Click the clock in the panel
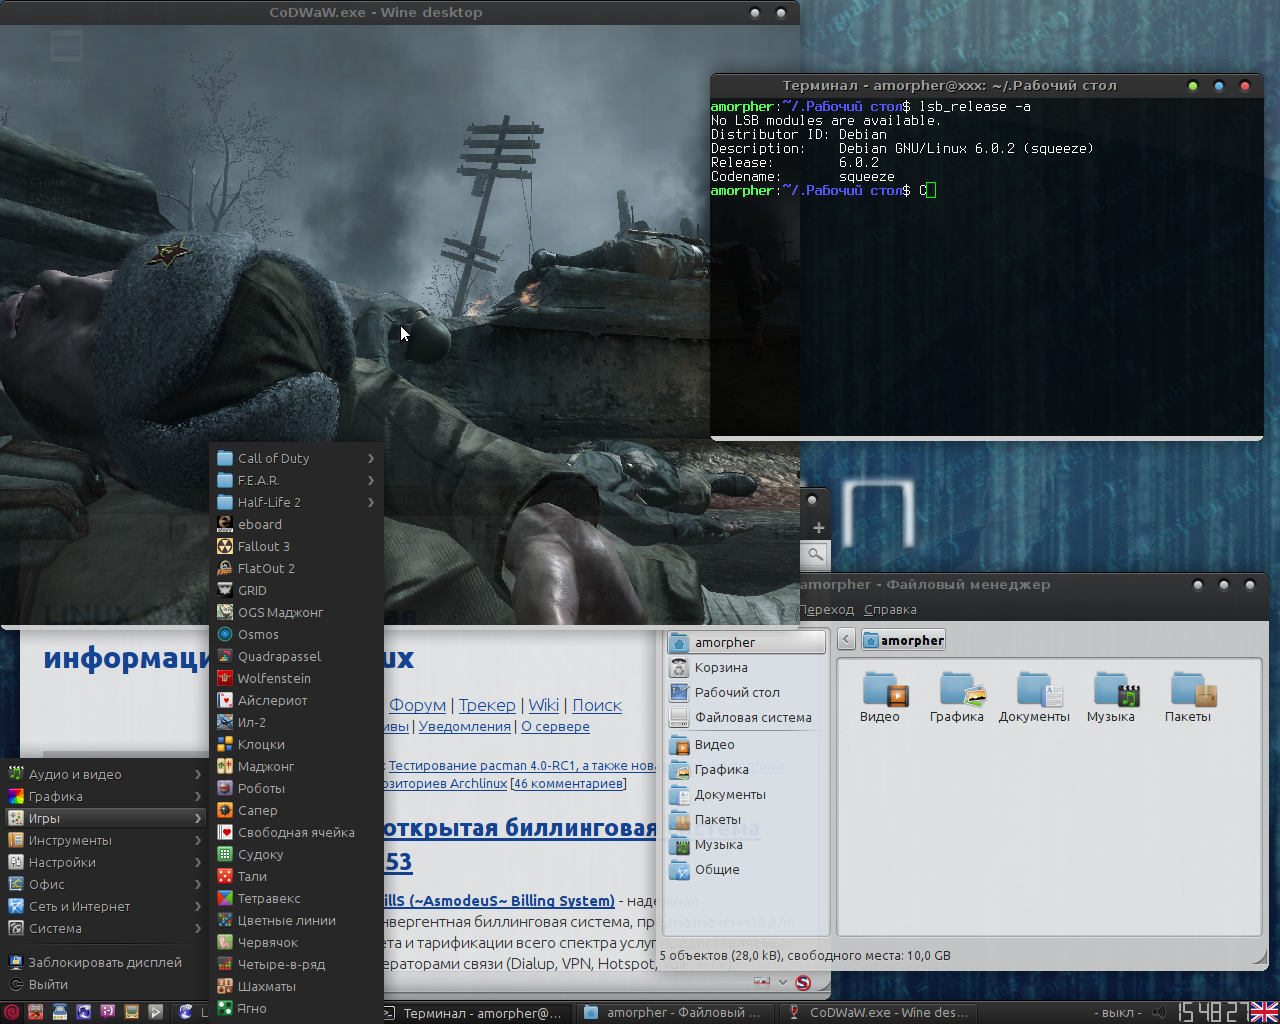 point(1213,1012)
